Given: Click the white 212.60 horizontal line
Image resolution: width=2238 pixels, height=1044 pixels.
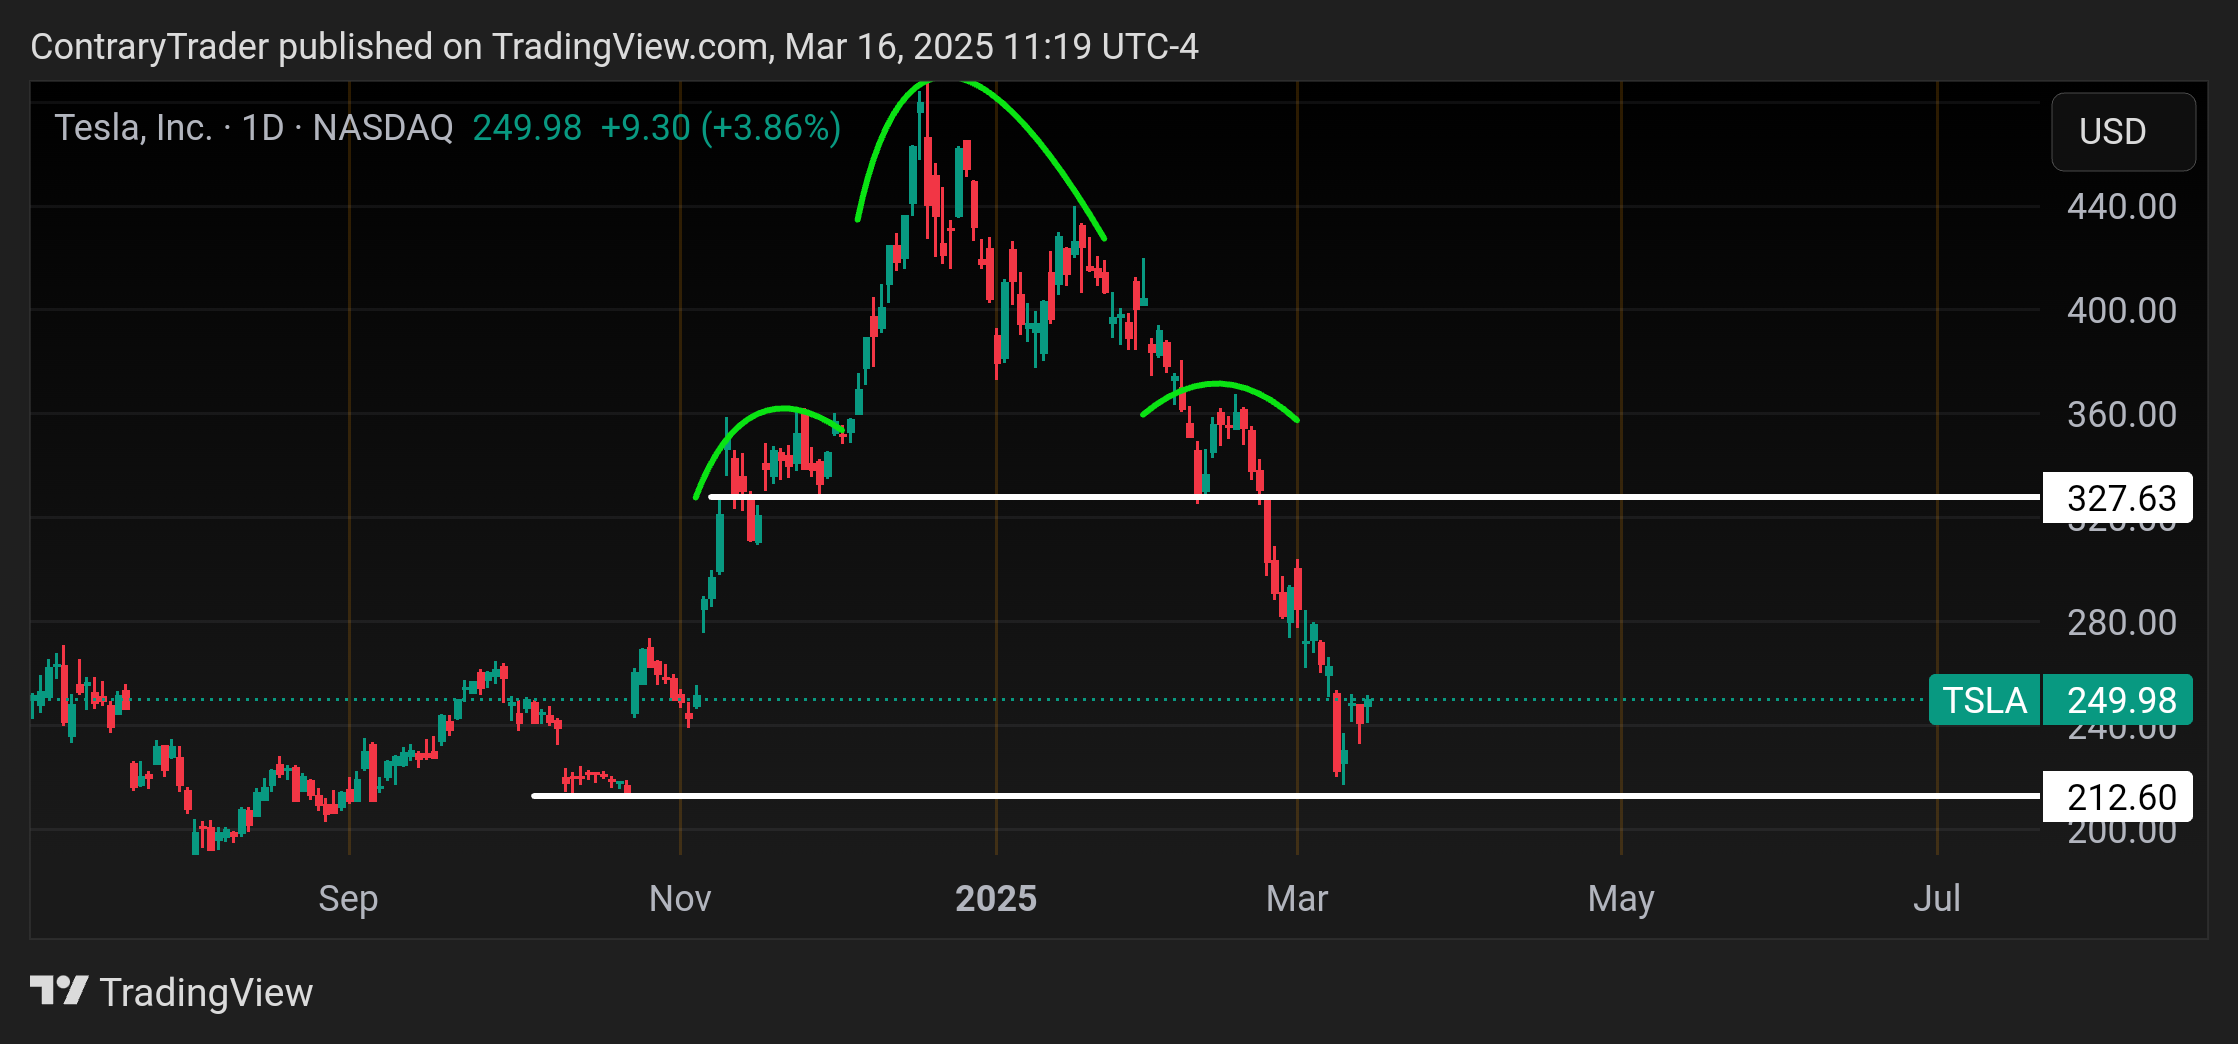Looking at the screenshot, I should tap(1285, 796).
